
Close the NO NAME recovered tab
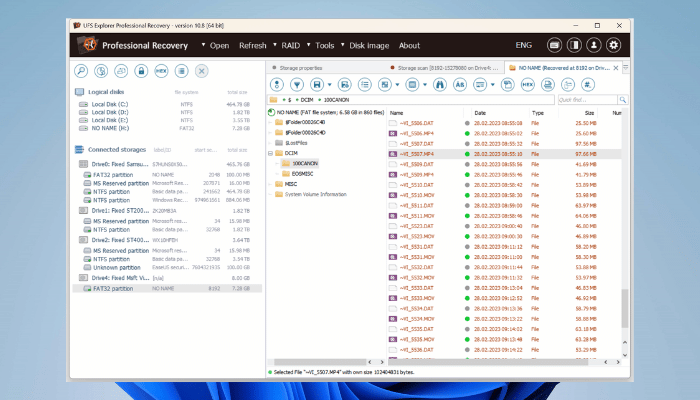(x=616, y=68)
